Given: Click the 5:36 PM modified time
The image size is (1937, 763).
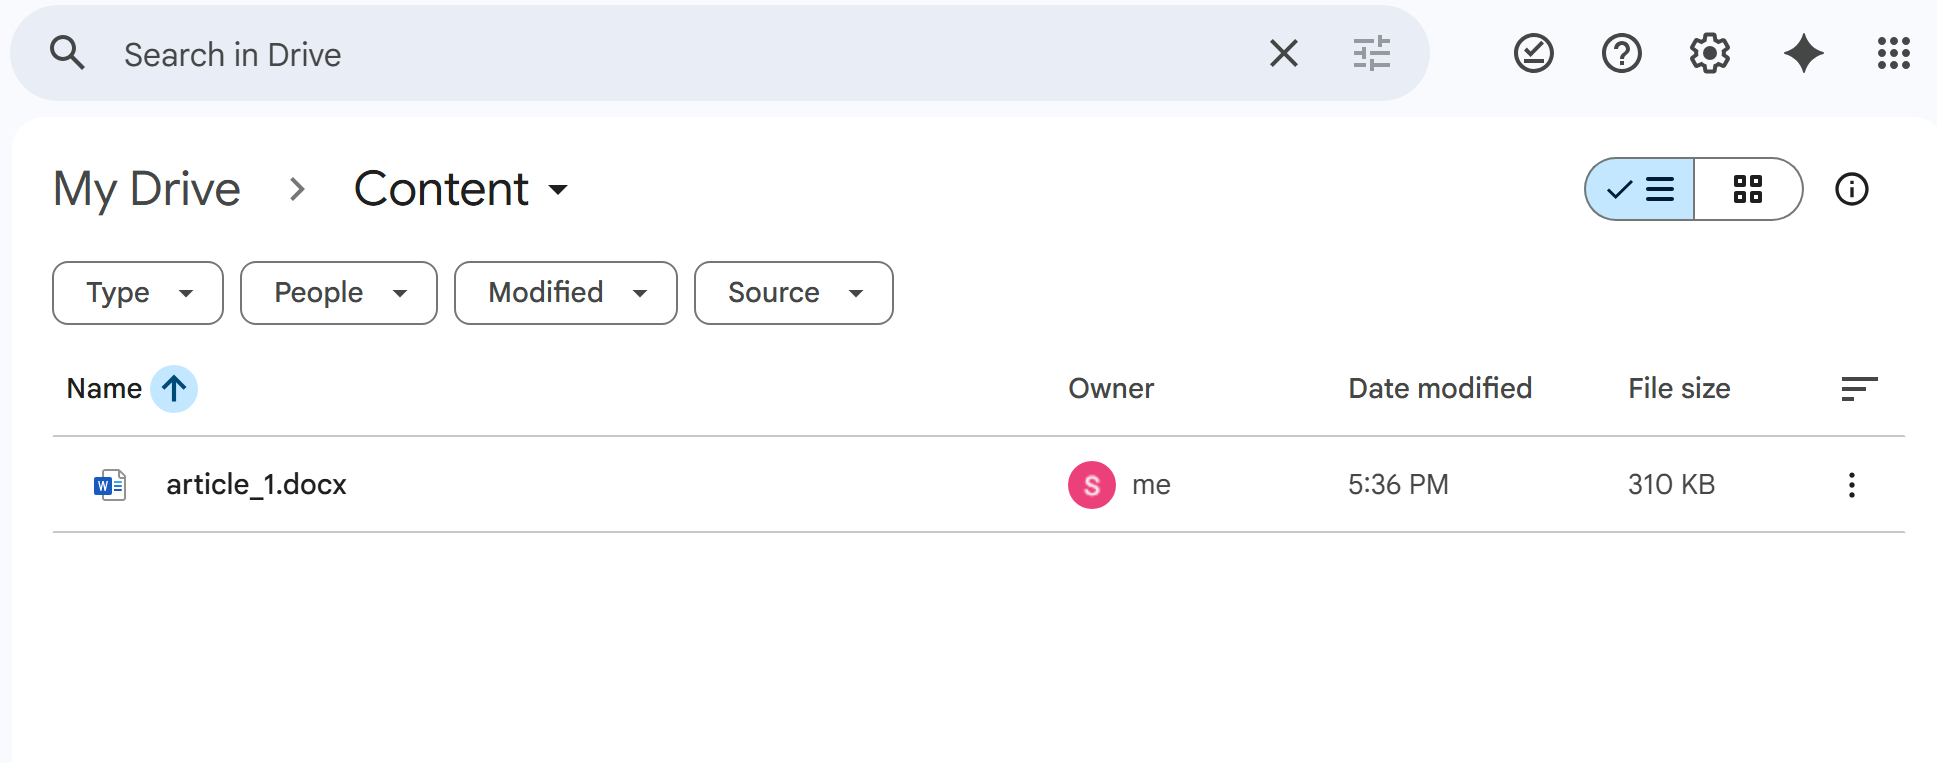Looking at the screenshot, I should coord(1398,485).
